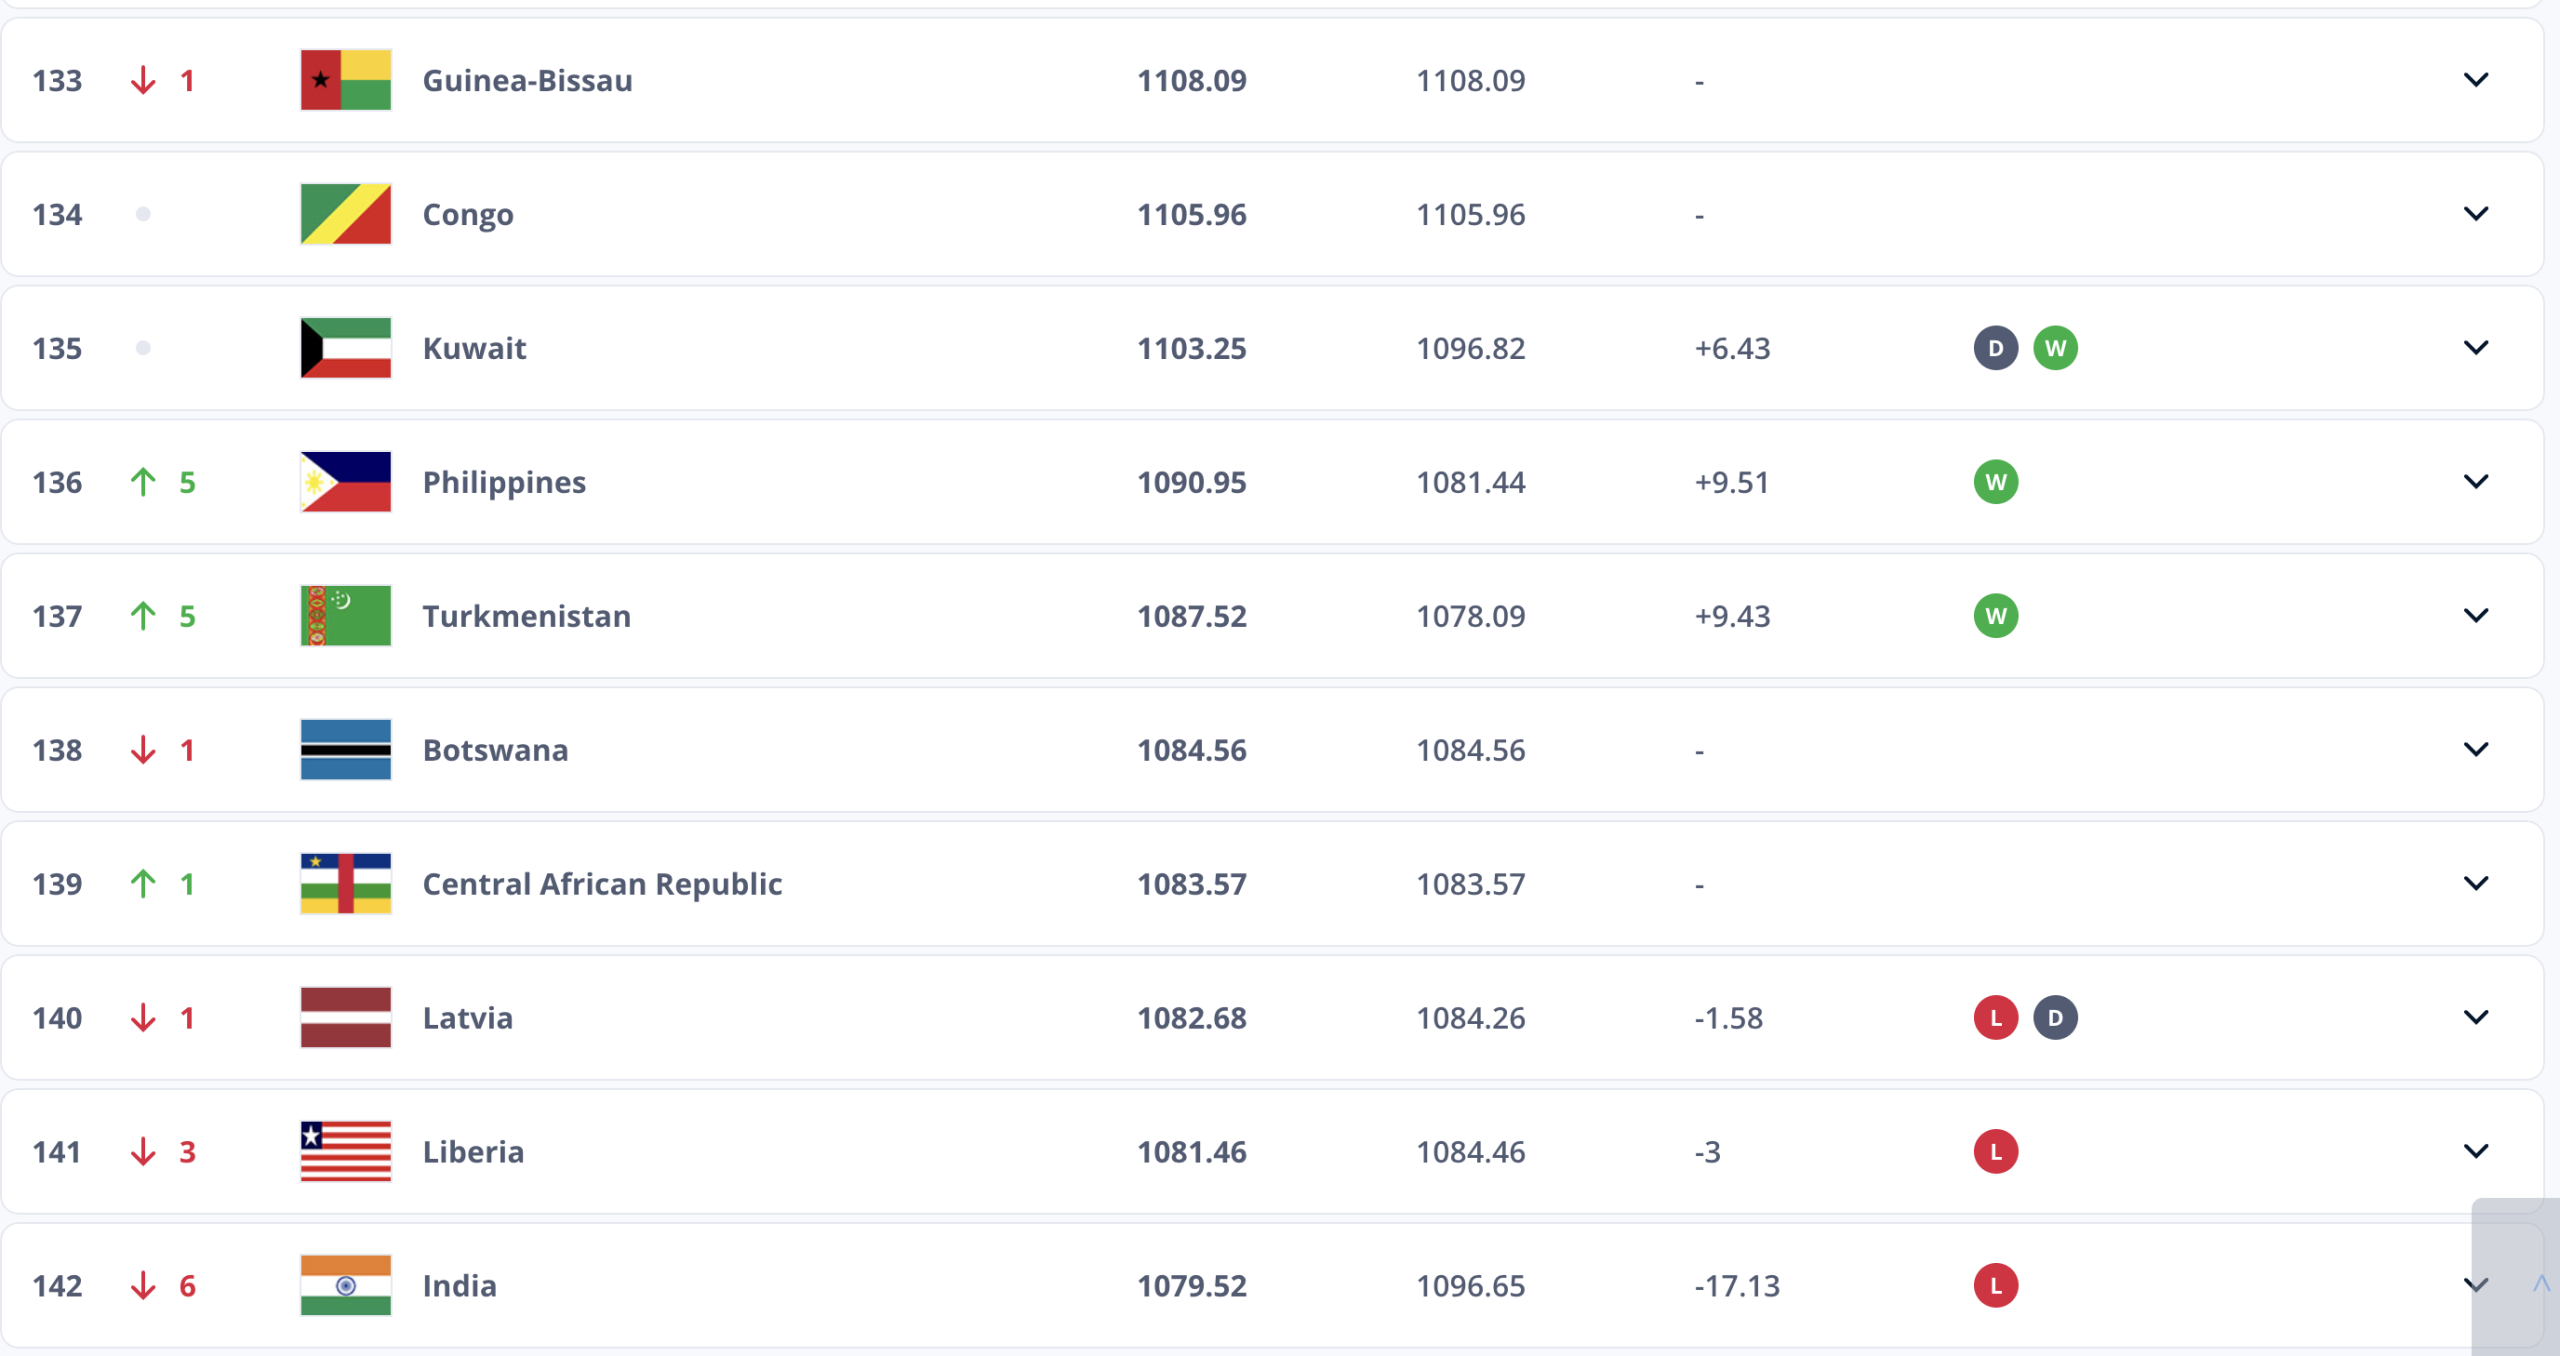Open the Central African Republic row chevron
The width and height of the screenshot is (2560, 1356).
pyautogui.click(x=2475, y=884)
